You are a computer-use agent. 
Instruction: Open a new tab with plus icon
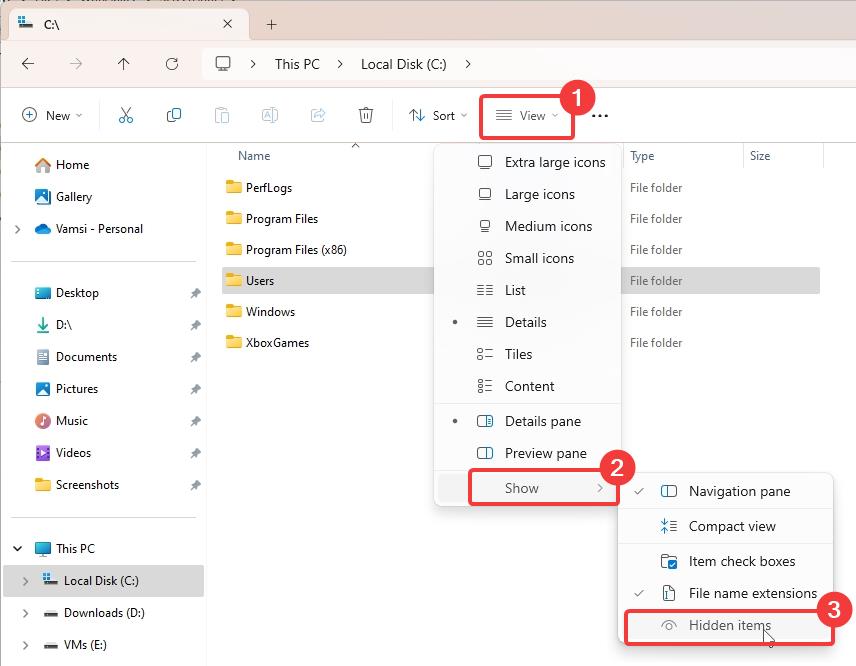[x=271, y=25]
